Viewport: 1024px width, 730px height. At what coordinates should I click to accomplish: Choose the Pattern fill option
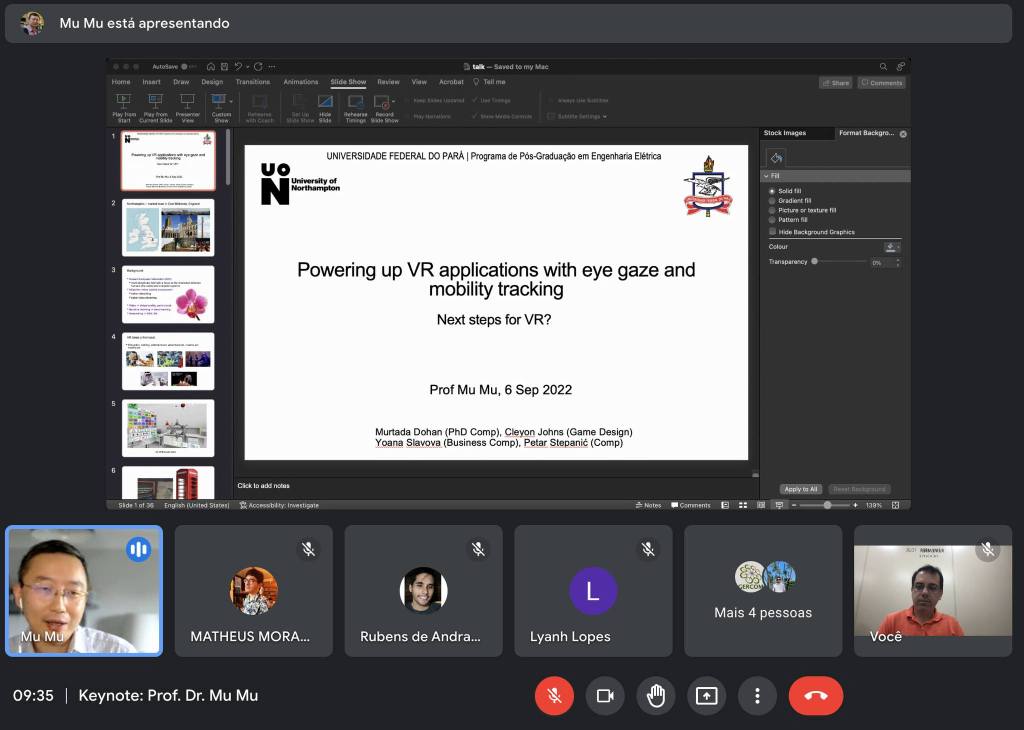click(772, 220)
